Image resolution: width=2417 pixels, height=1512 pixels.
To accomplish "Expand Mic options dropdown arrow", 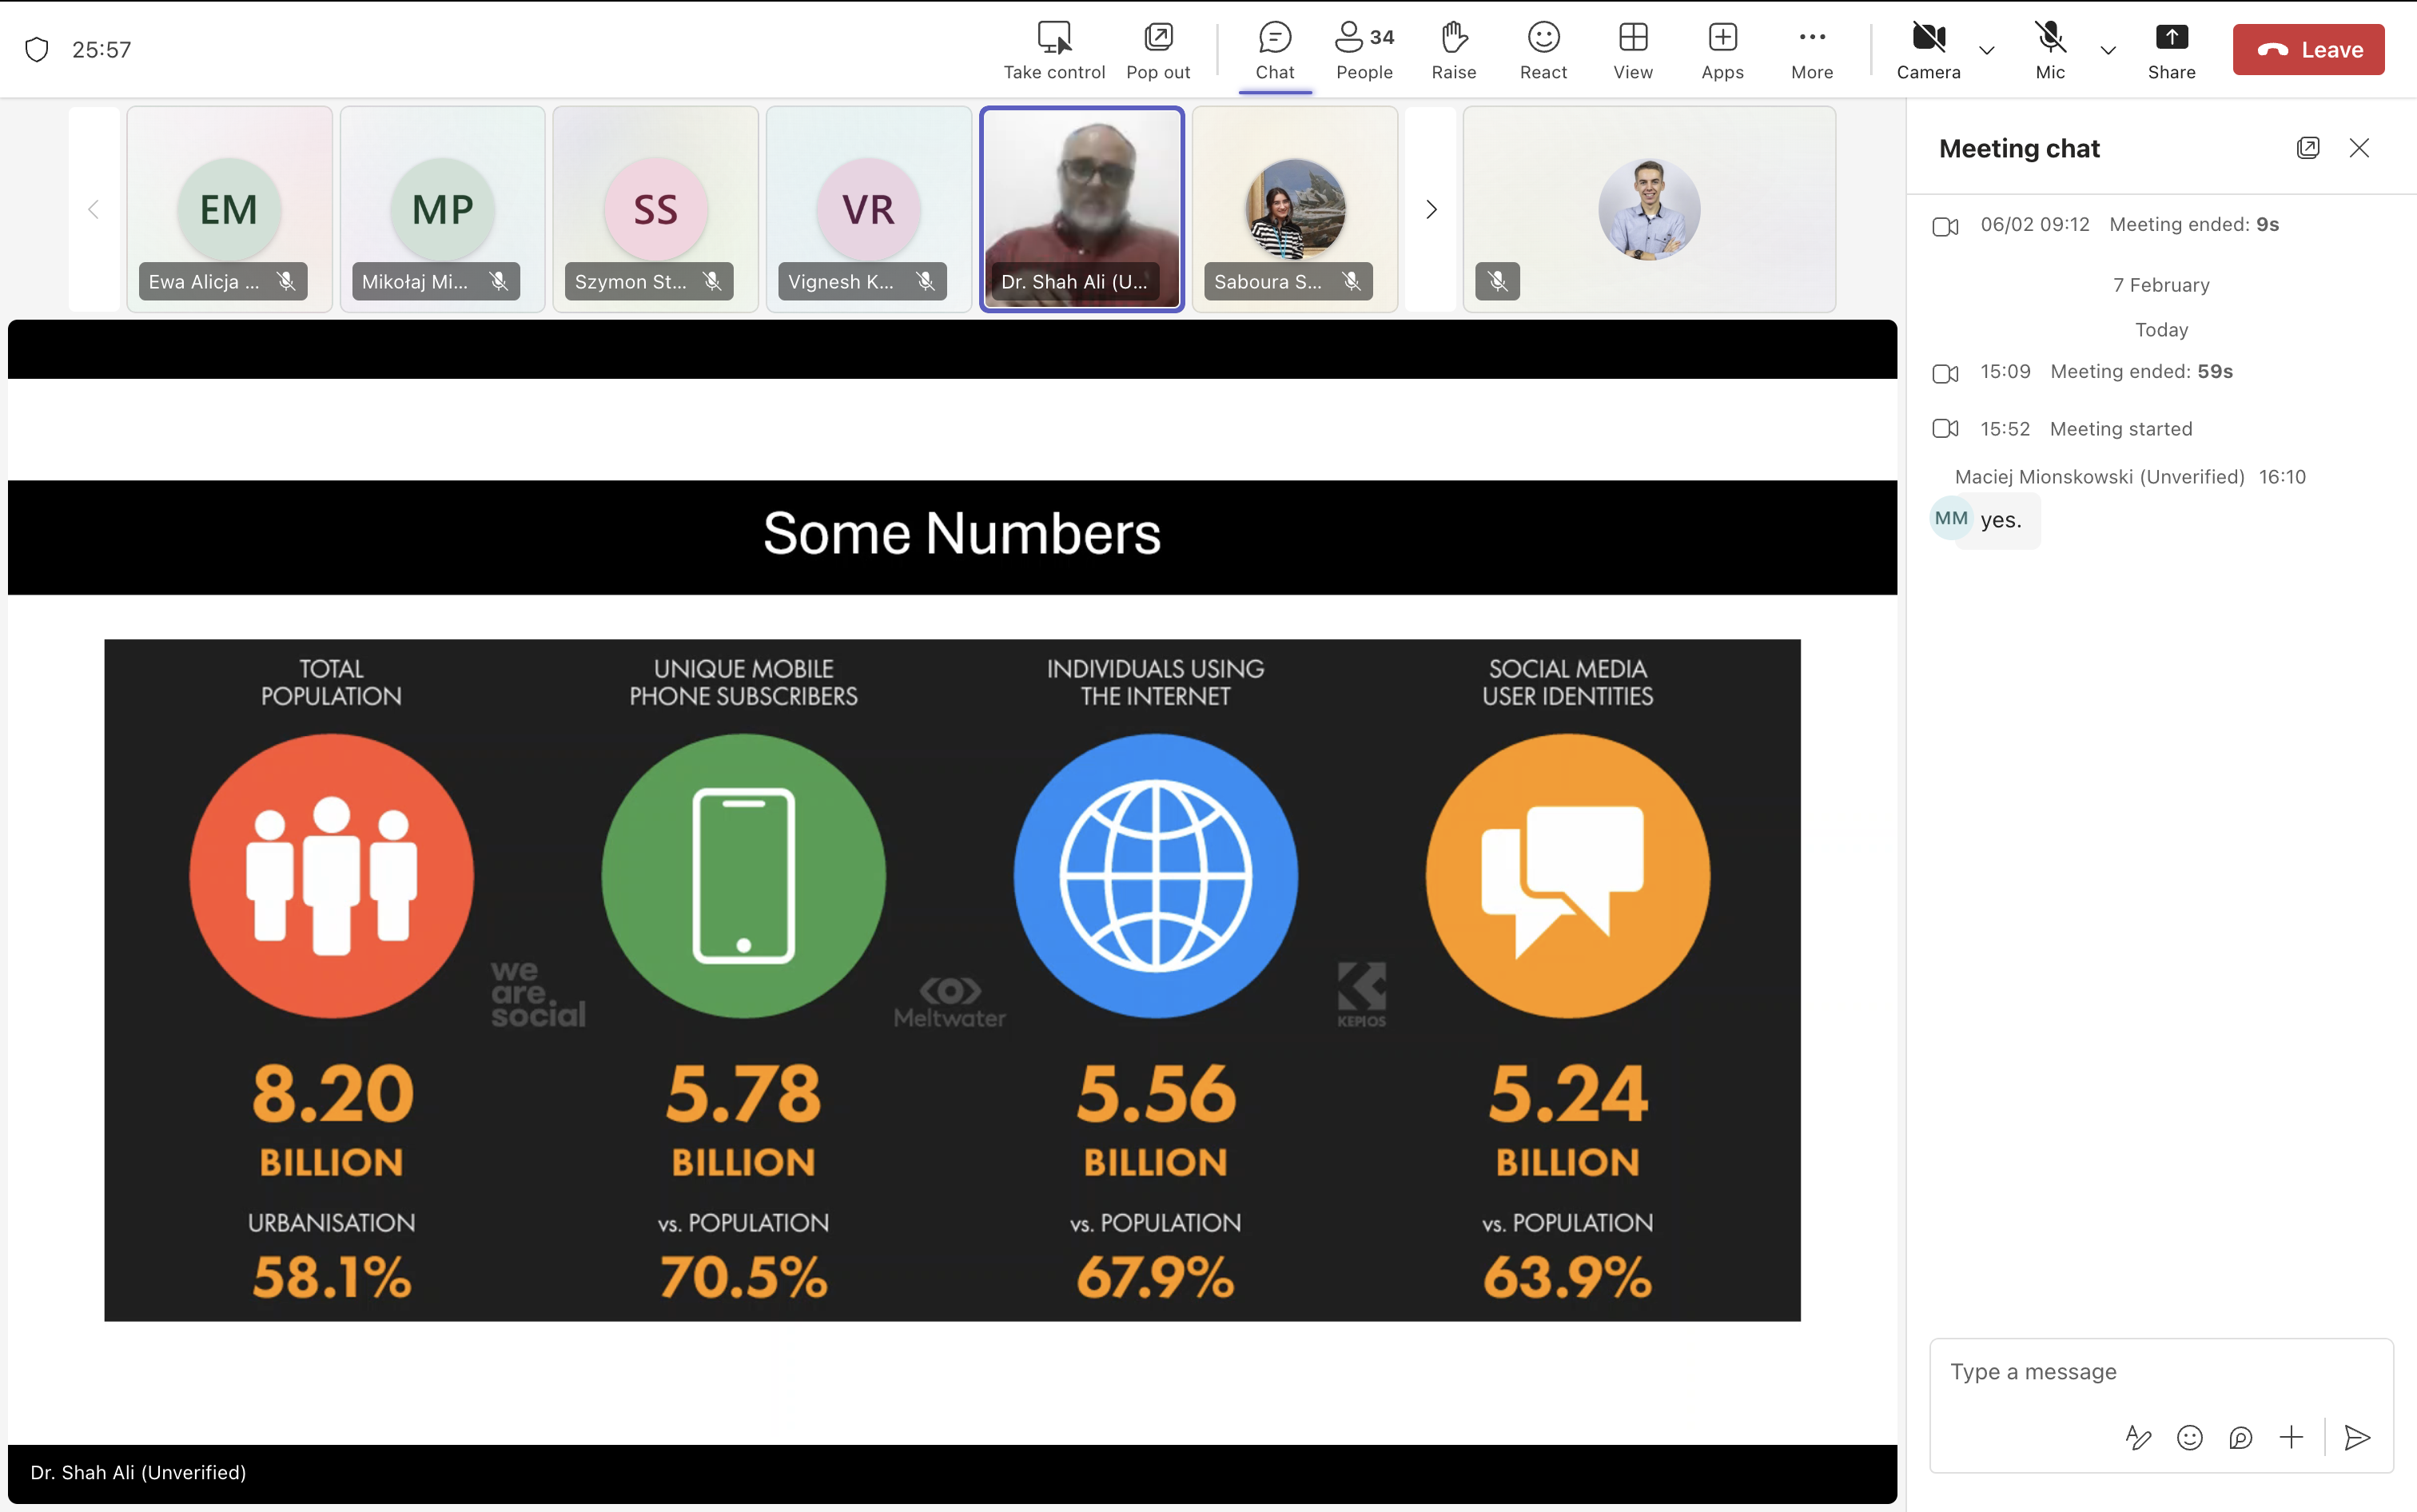I will pos(2108,50).
